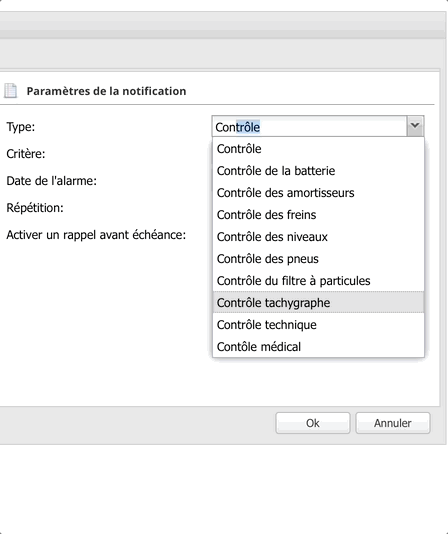Click the notification parameters document icon
The width and height of the screenshot is (448, 534).
pyautogui.click(x=11, y=91)
